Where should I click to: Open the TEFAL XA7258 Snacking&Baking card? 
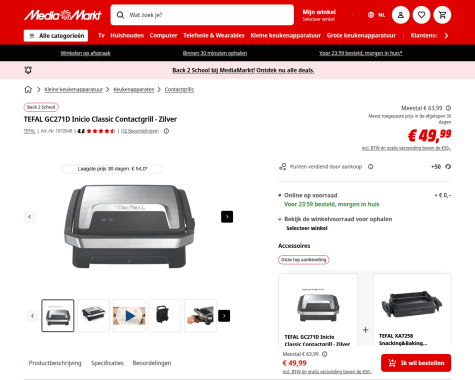[x=412, y=310]
